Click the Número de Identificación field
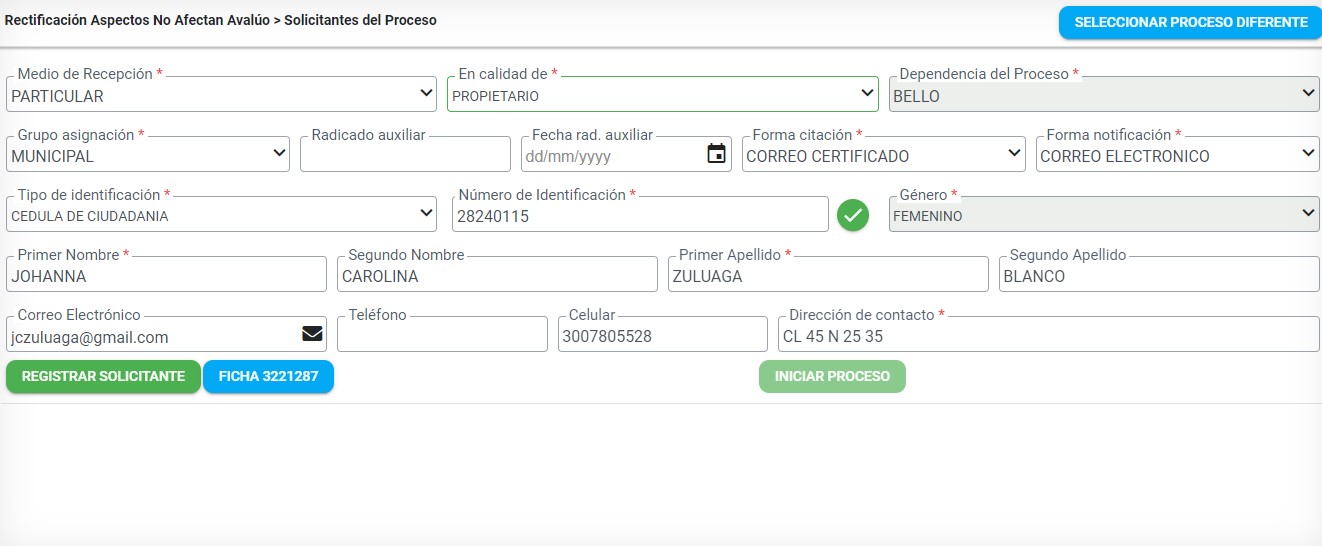 [x=640, y=214]
